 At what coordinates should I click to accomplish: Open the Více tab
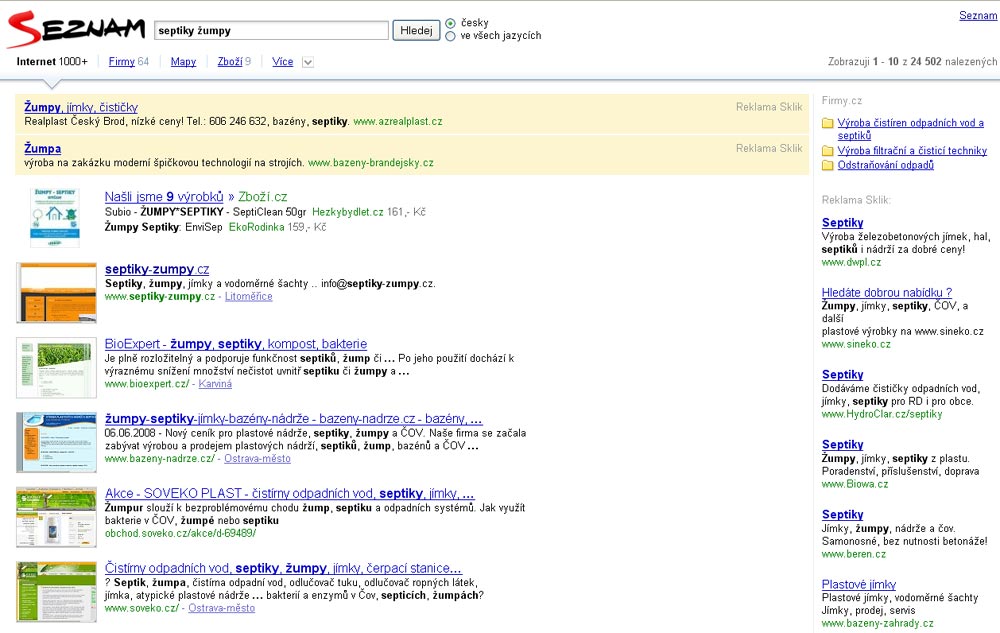(x=283, y=61)
